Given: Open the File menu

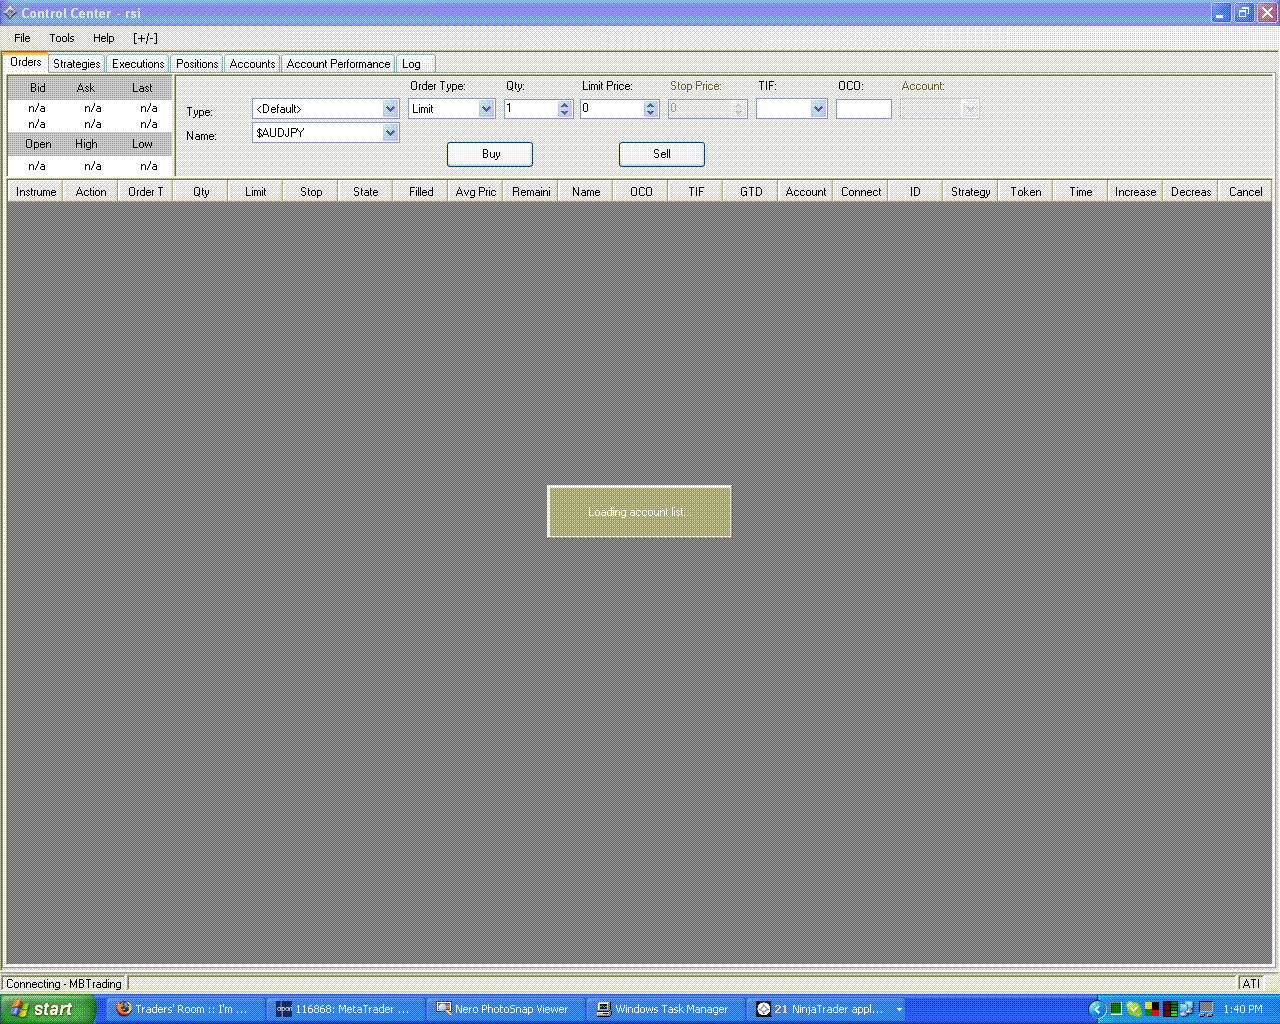Looking at the screenshot, I should point(22,38).
